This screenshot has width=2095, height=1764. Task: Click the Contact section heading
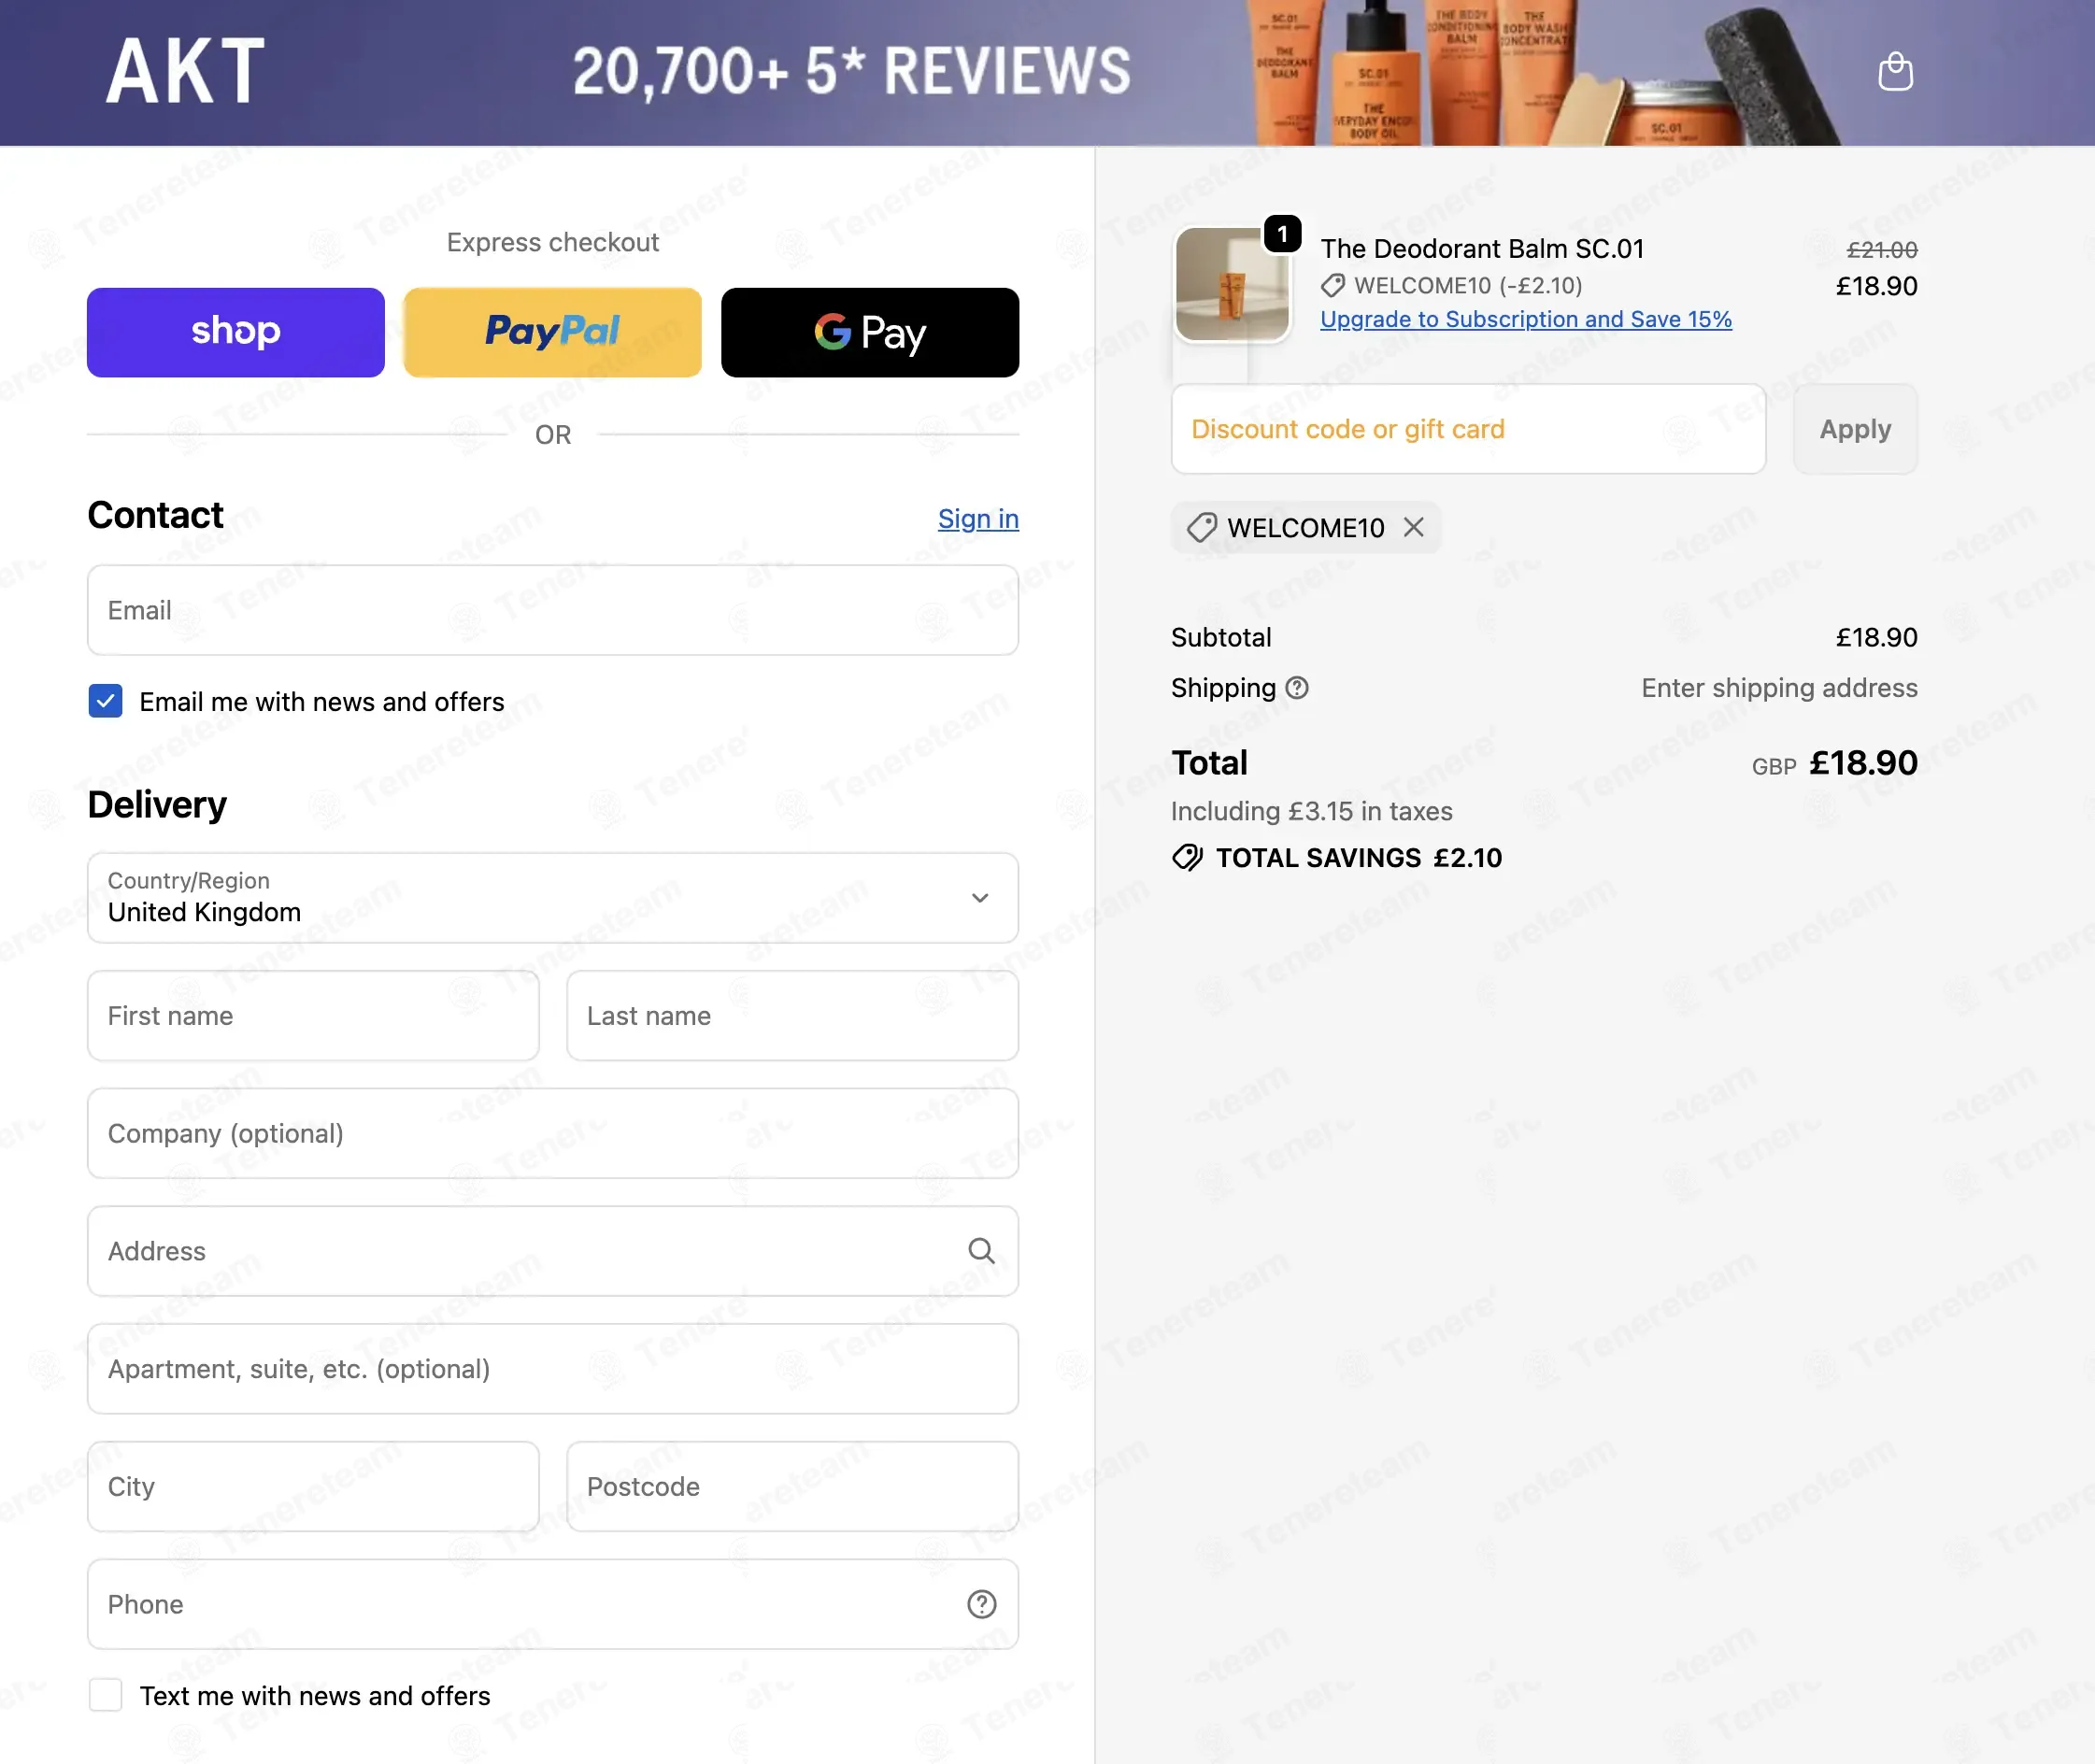[155, 515]
